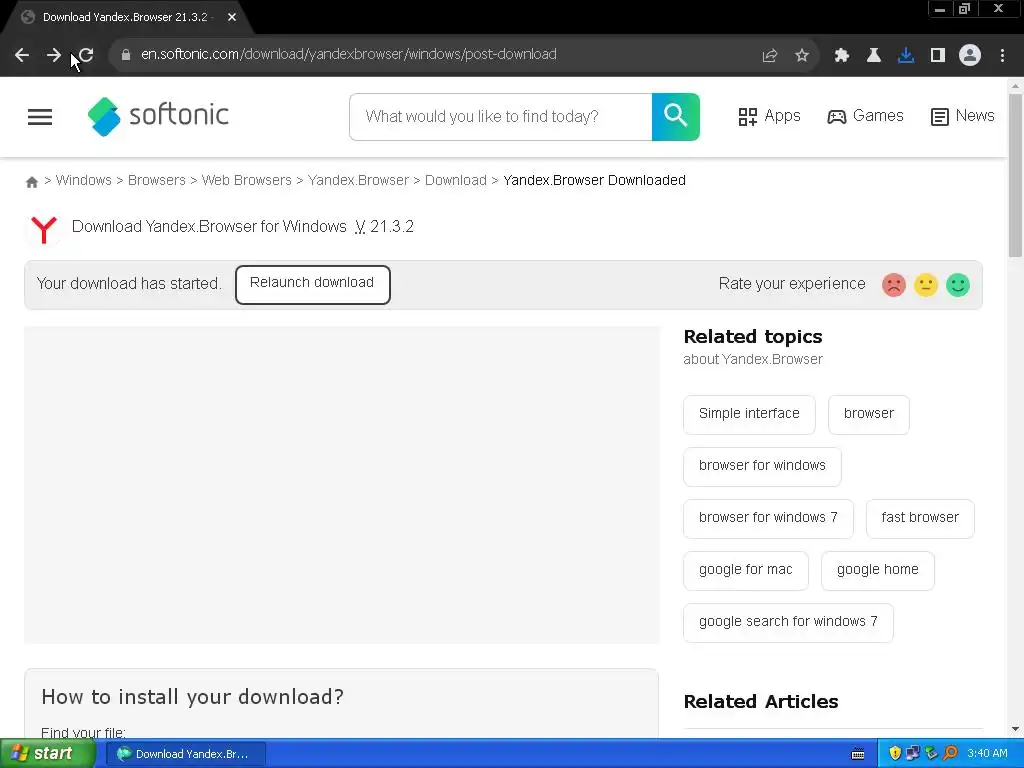Open Chrome three-dot menu
Viewport: 1024px width, 768px height.
[x=1002, y=56]
